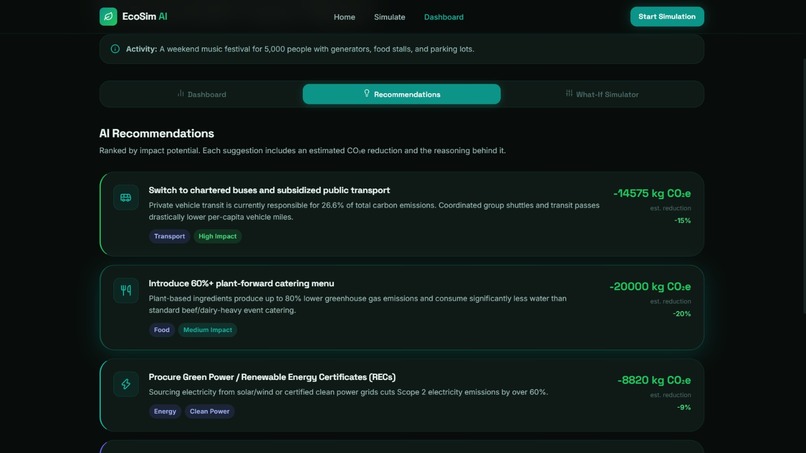Open the Renewable Energy Certificates recommendation title
The image size is (806, 453).
pos(272,377)
